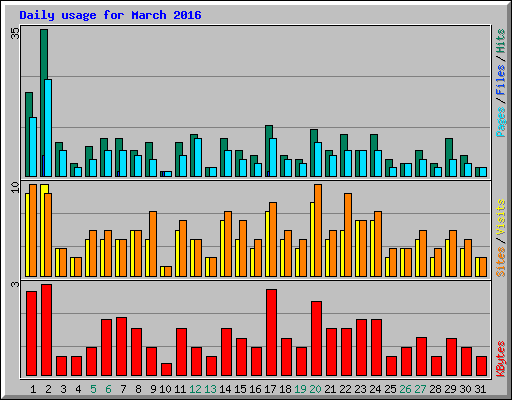512x400 pixels.
Task: Click the y-axis value 10
Action: tap(15, 187)
